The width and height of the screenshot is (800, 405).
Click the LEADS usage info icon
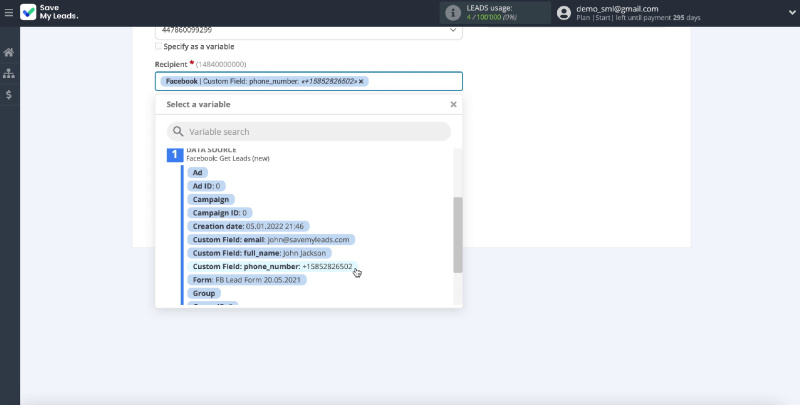click(x=453, y=13)
